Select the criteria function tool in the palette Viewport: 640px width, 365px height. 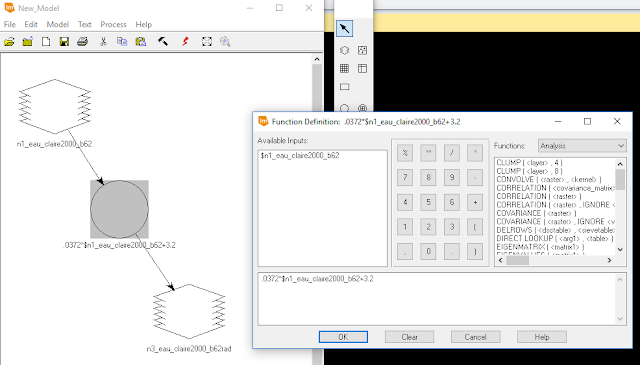362,108
